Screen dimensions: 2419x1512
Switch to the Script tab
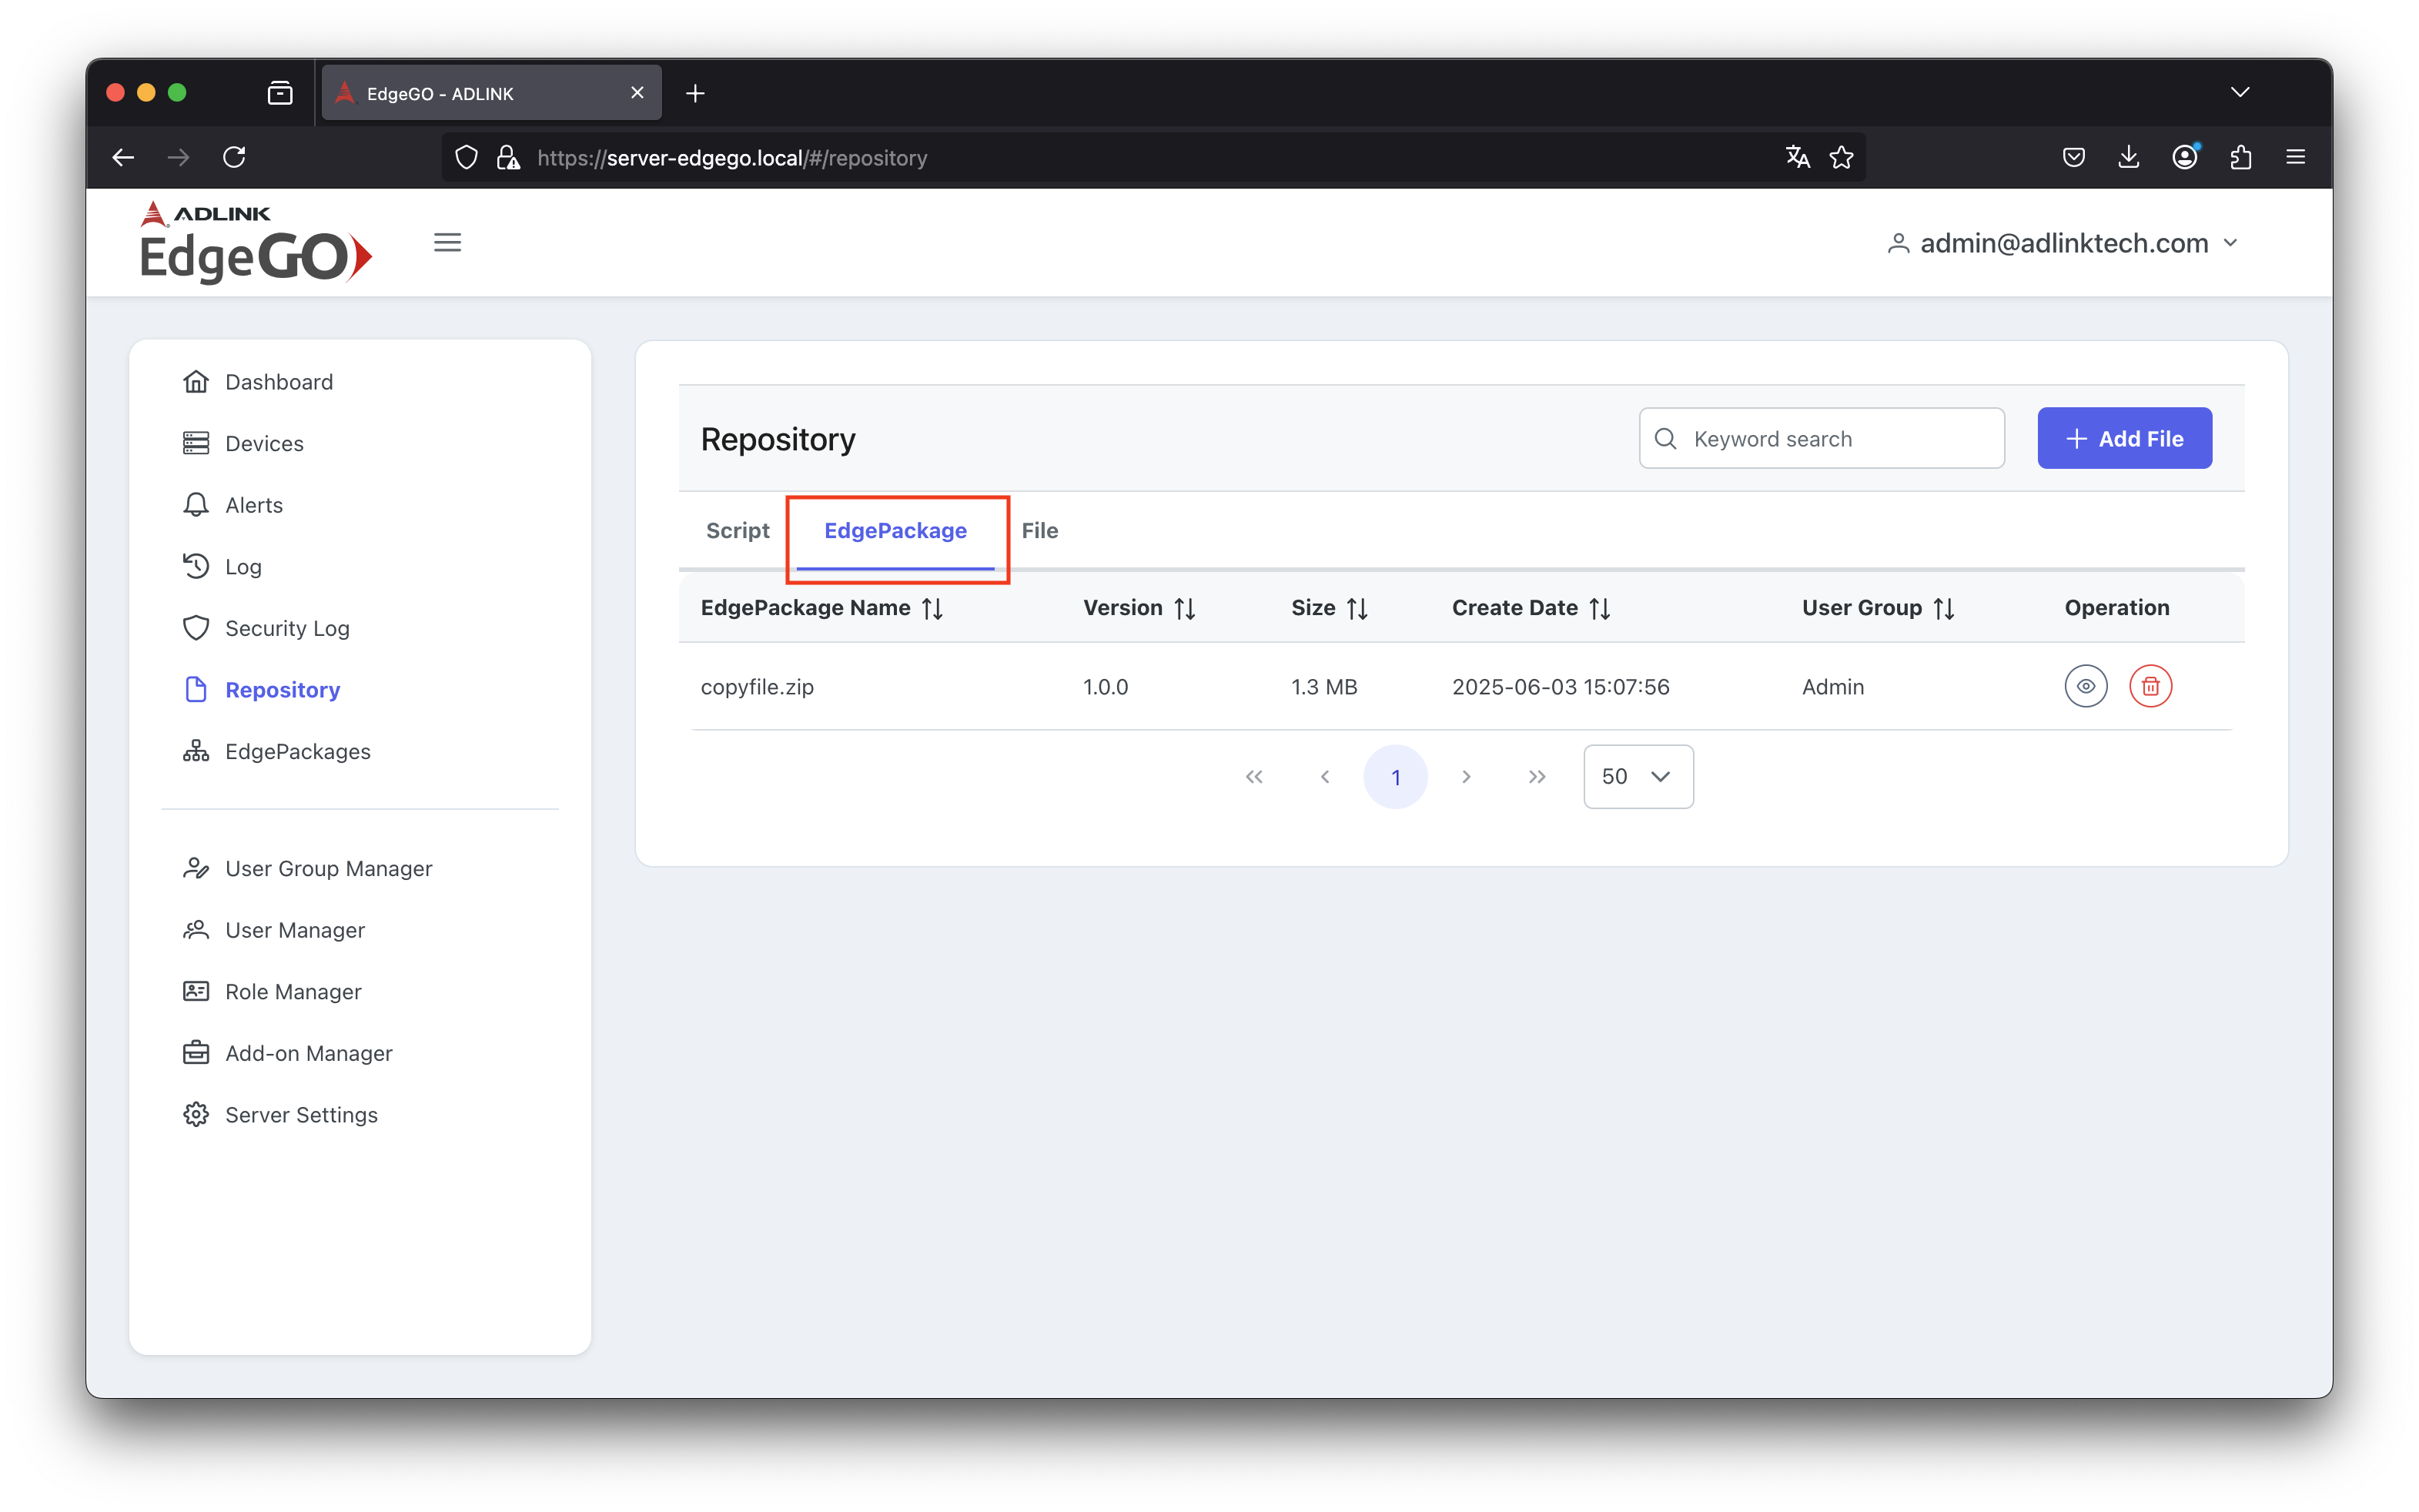tap(737, 531)
